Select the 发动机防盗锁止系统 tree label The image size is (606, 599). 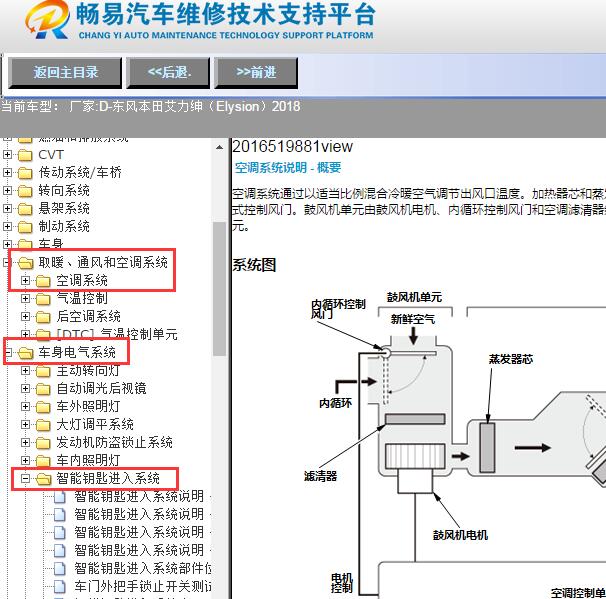pos(114,442)
